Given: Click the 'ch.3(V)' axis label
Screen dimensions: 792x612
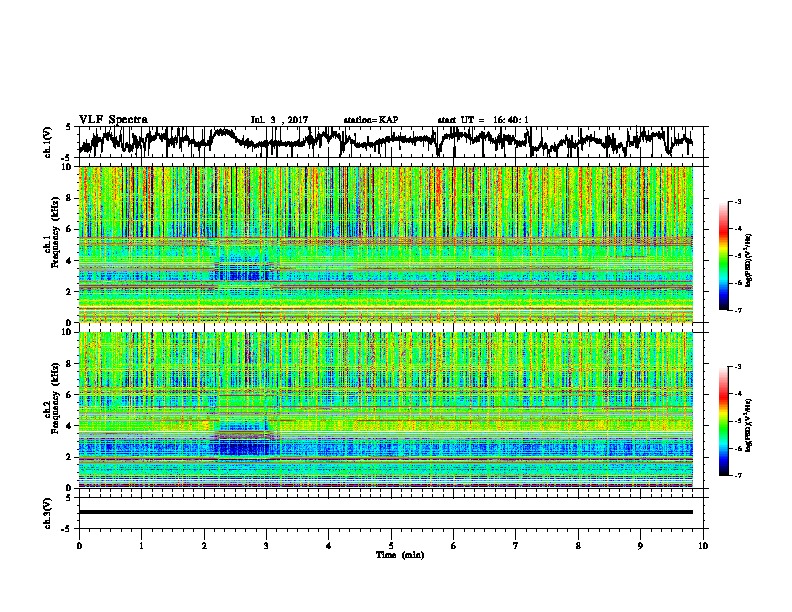Looking at the screenshot, I should (47, 513).
